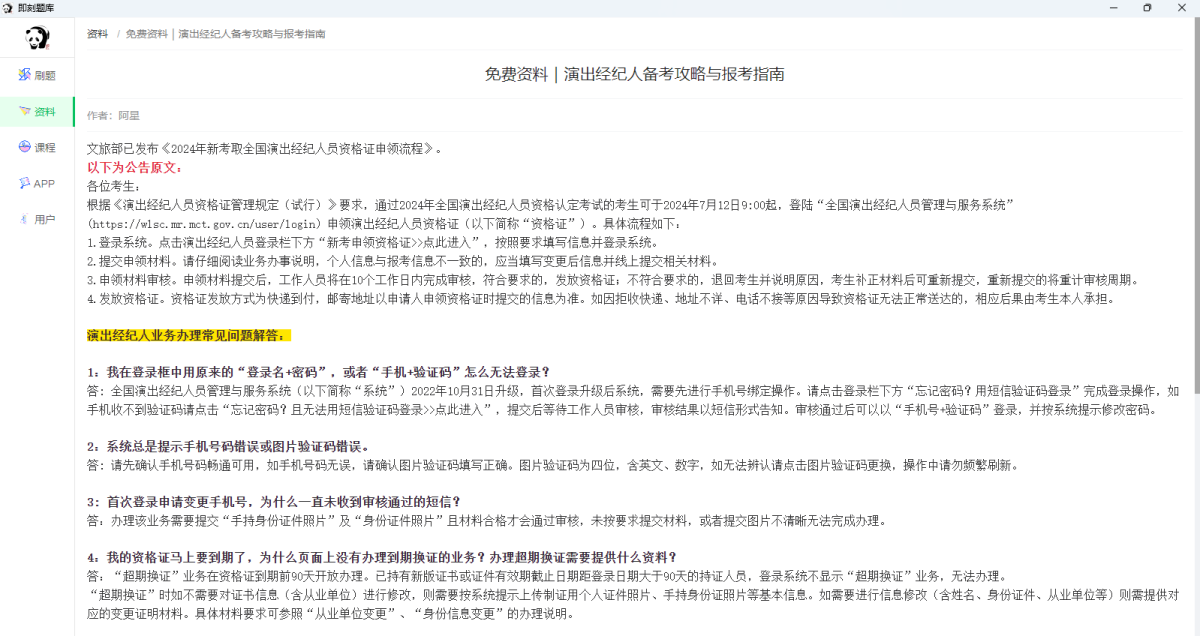
Task: Click FAQ question 1 about login failure
Action: 318,372
